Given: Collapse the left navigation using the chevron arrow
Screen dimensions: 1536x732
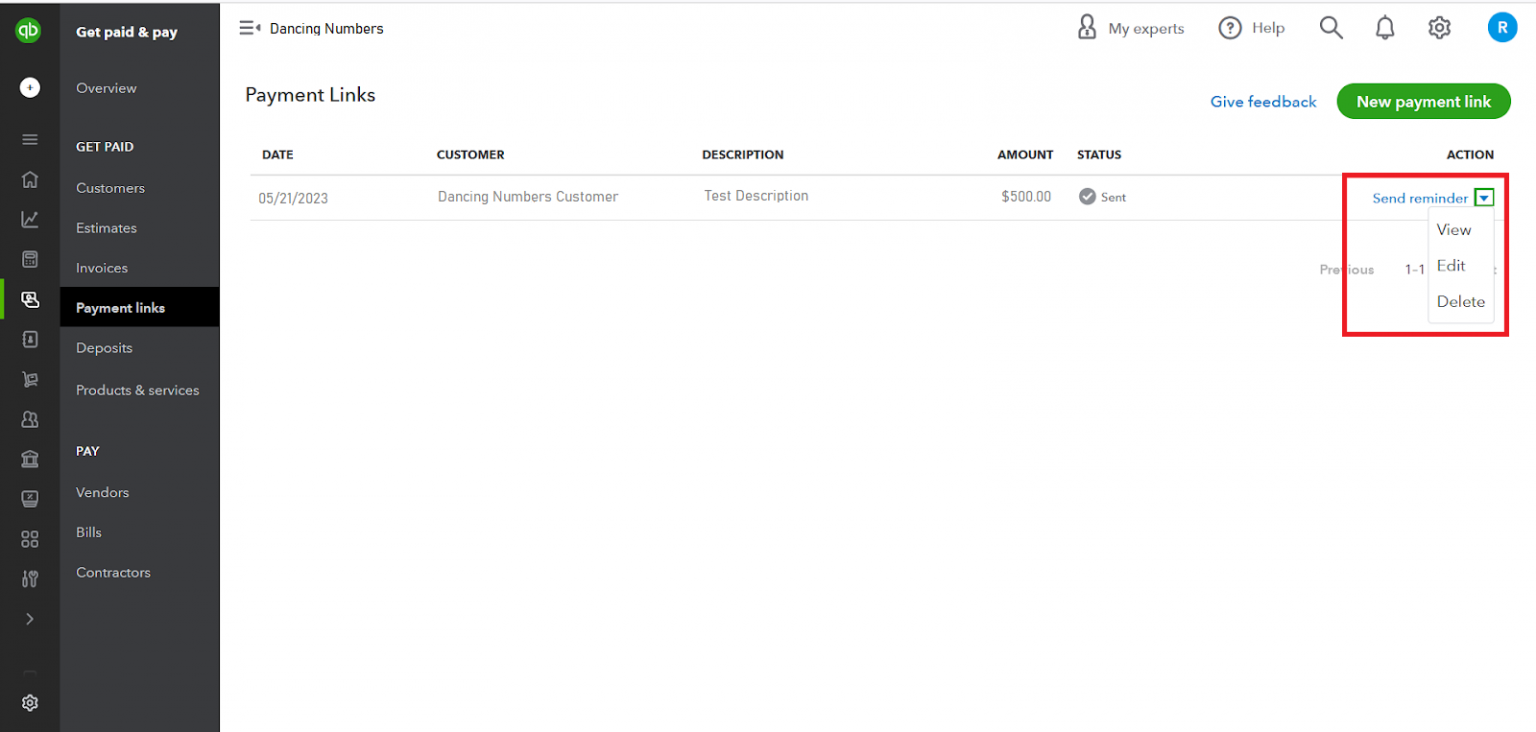Looking at the screenshot, I should click(30, 619).
